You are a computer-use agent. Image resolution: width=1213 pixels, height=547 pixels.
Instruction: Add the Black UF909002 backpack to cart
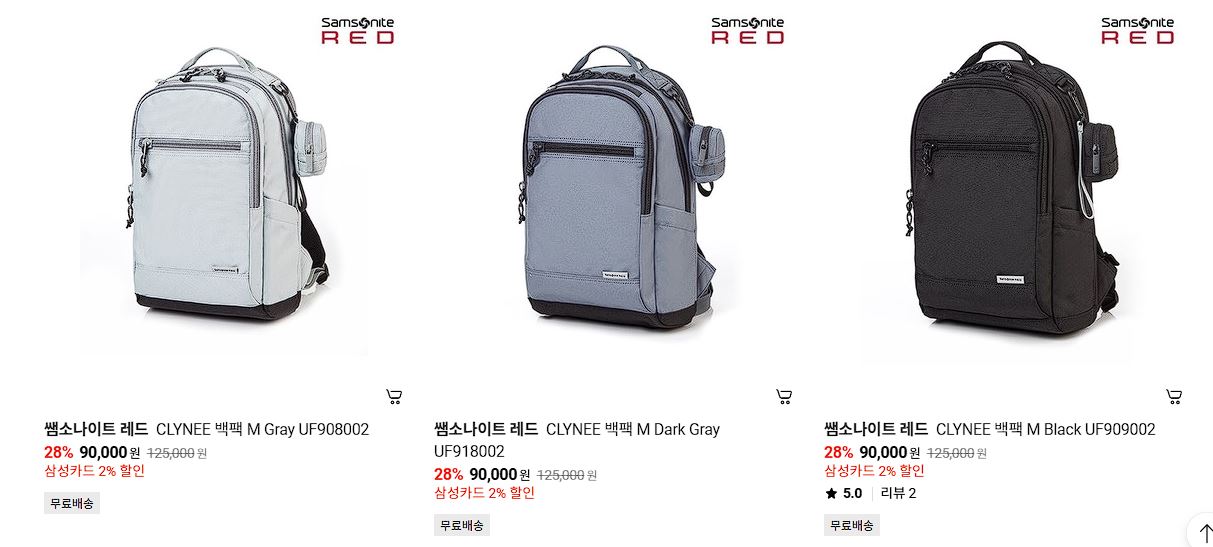(1174, 397)
